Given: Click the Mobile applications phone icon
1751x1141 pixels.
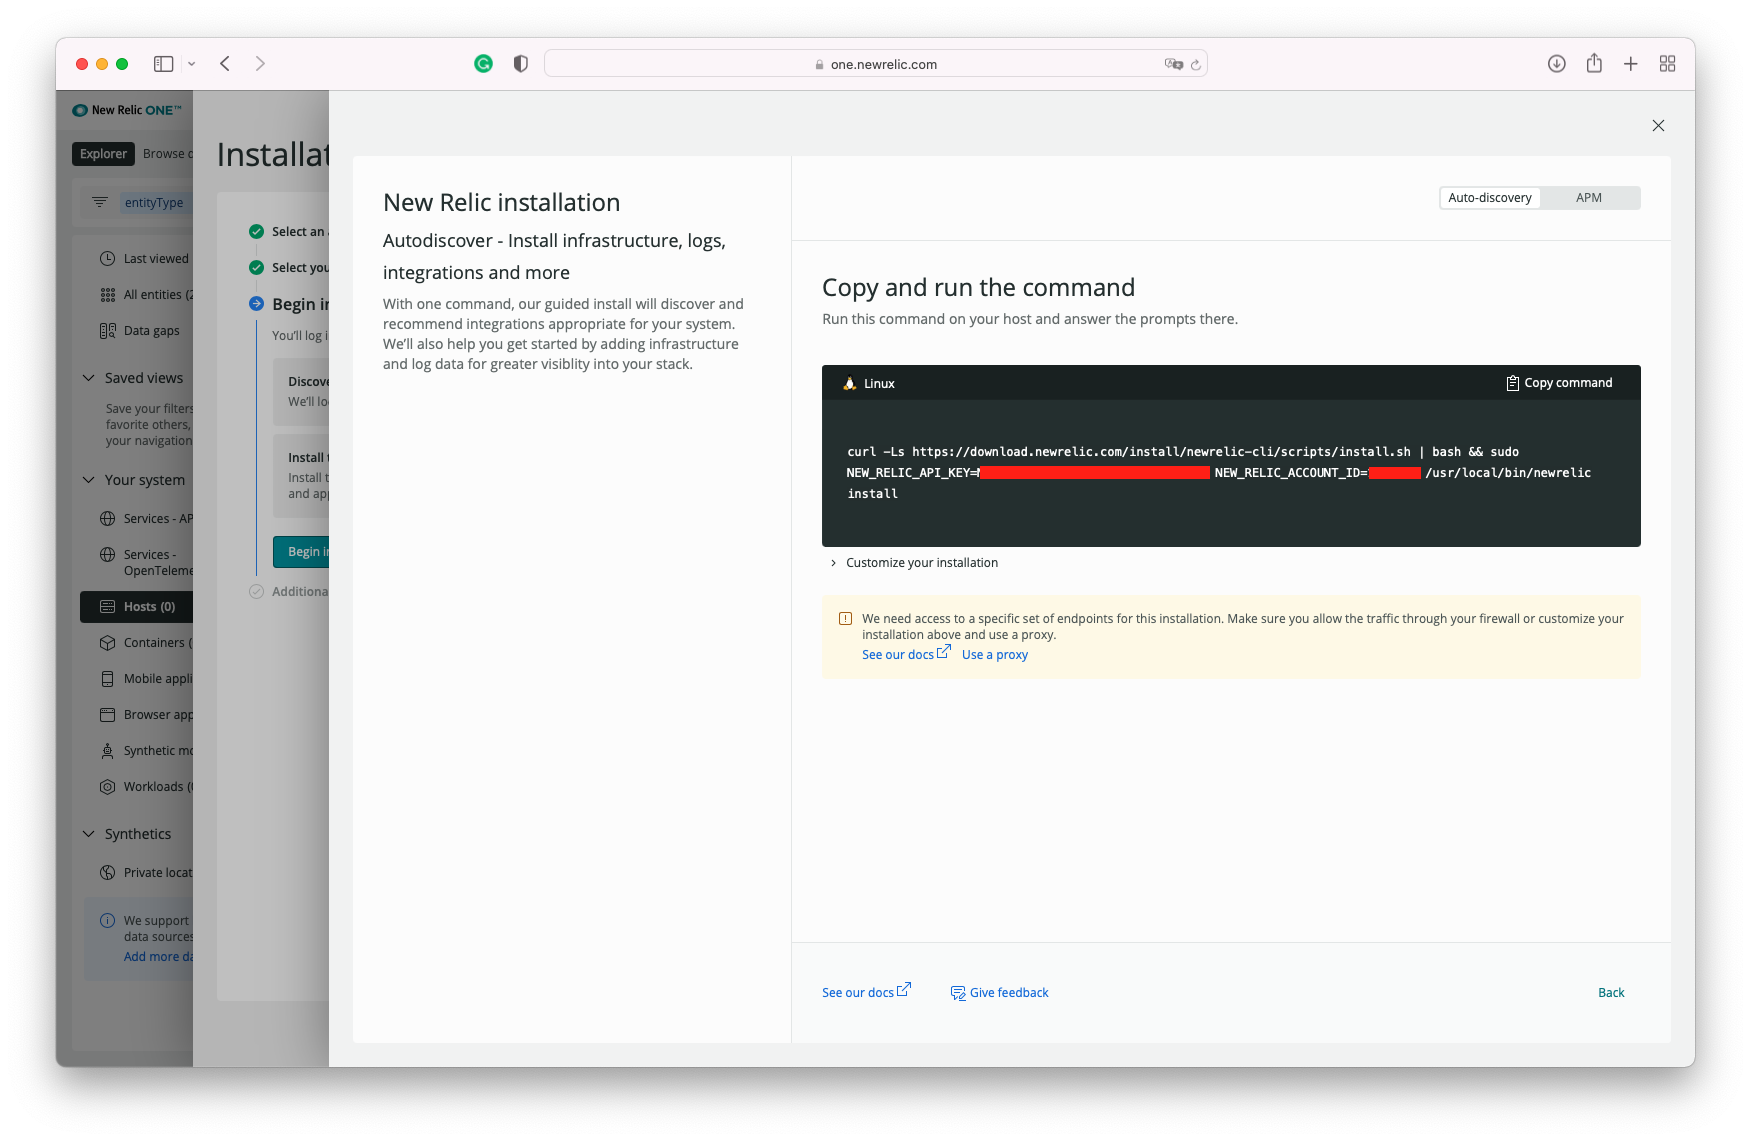Looking at the screenshot, I should click(107, 679).
